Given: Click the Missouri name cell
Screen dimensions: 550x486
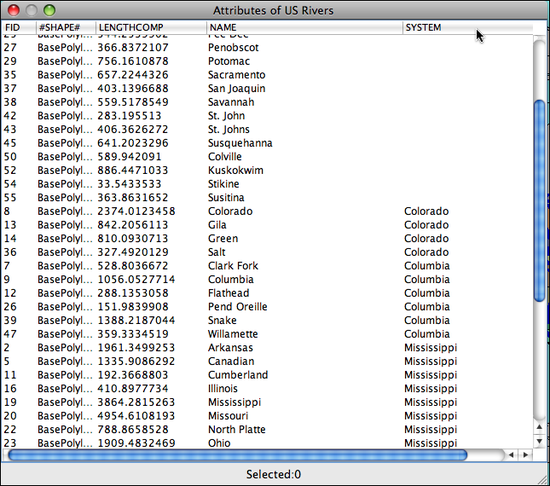Looking at the screenshot, I should (228, 416).
